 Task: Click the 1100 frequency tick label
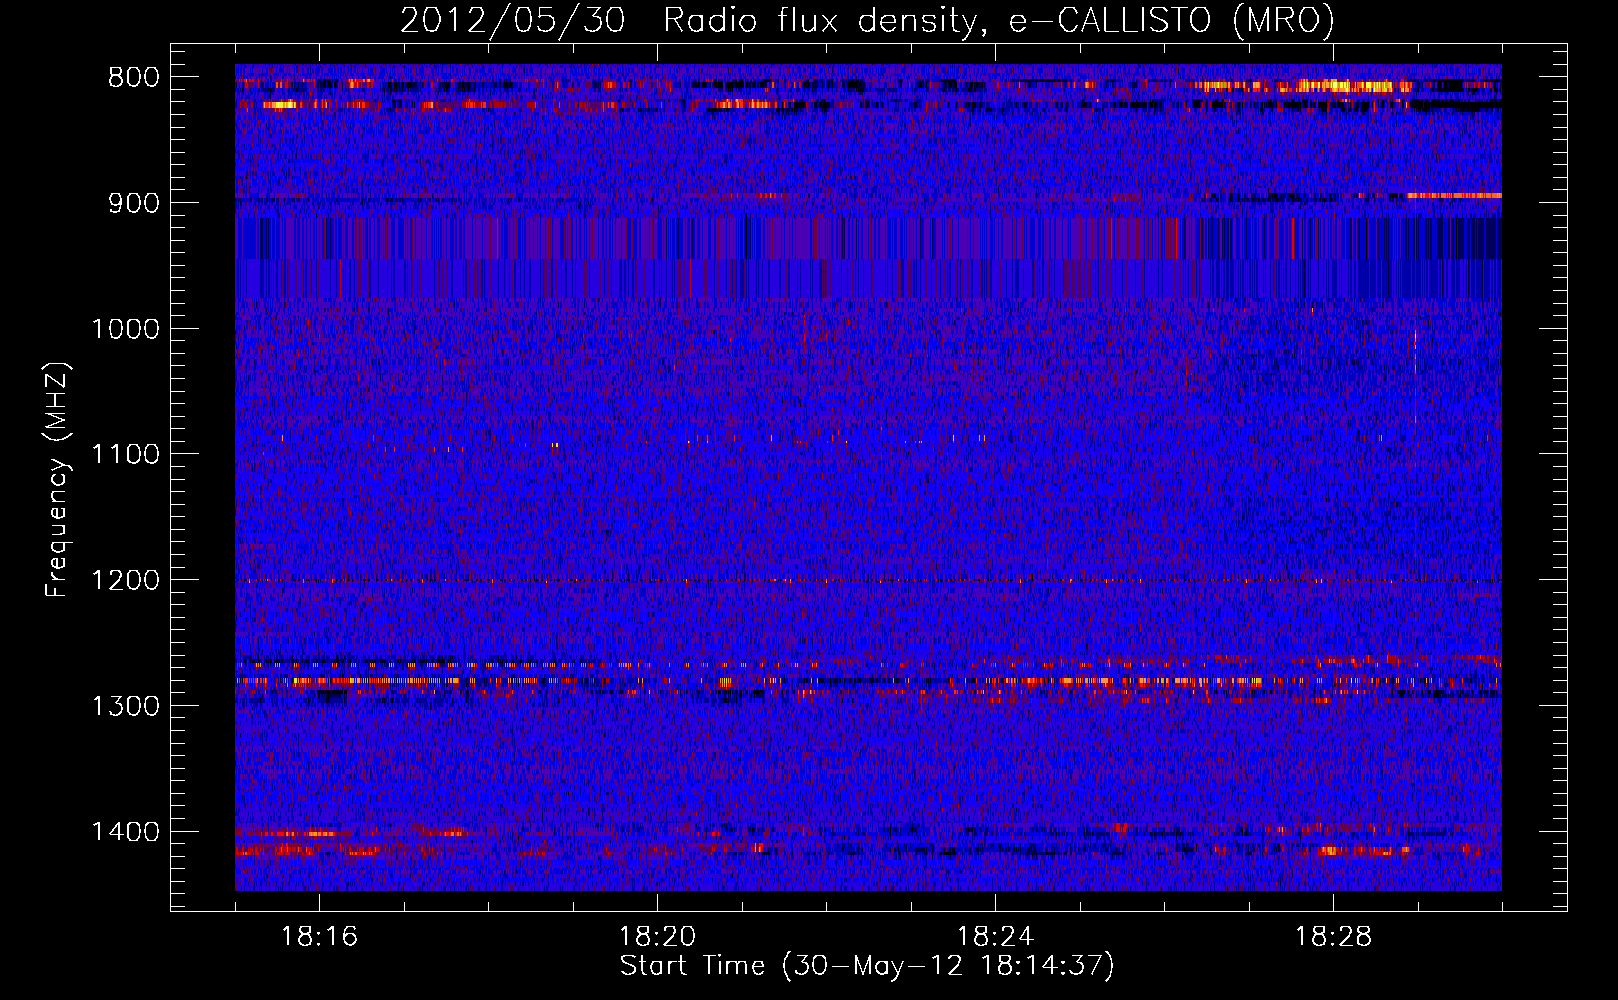coord(125,455)
